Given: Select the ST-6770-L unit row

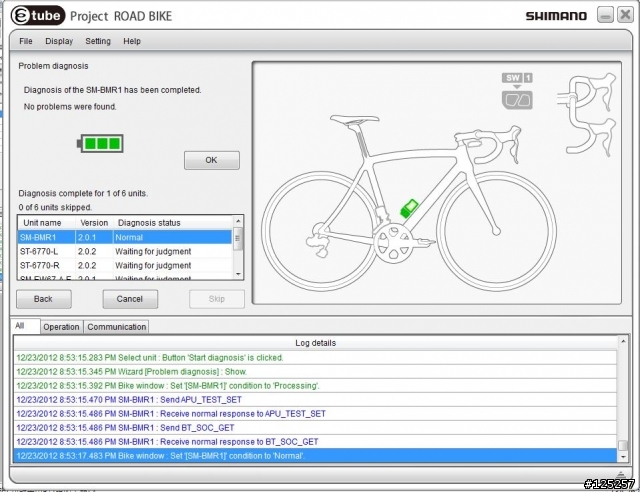Looking at the screenshot, I should click(124, 252).
